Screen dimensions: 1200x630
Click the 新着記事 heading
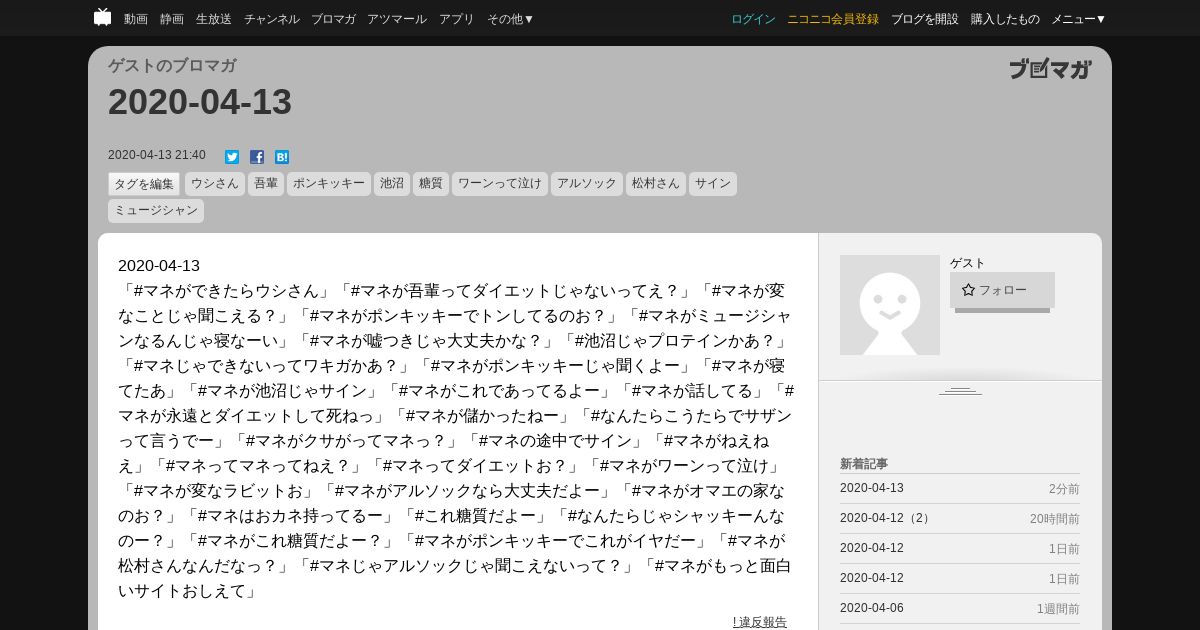coord(864,464)
